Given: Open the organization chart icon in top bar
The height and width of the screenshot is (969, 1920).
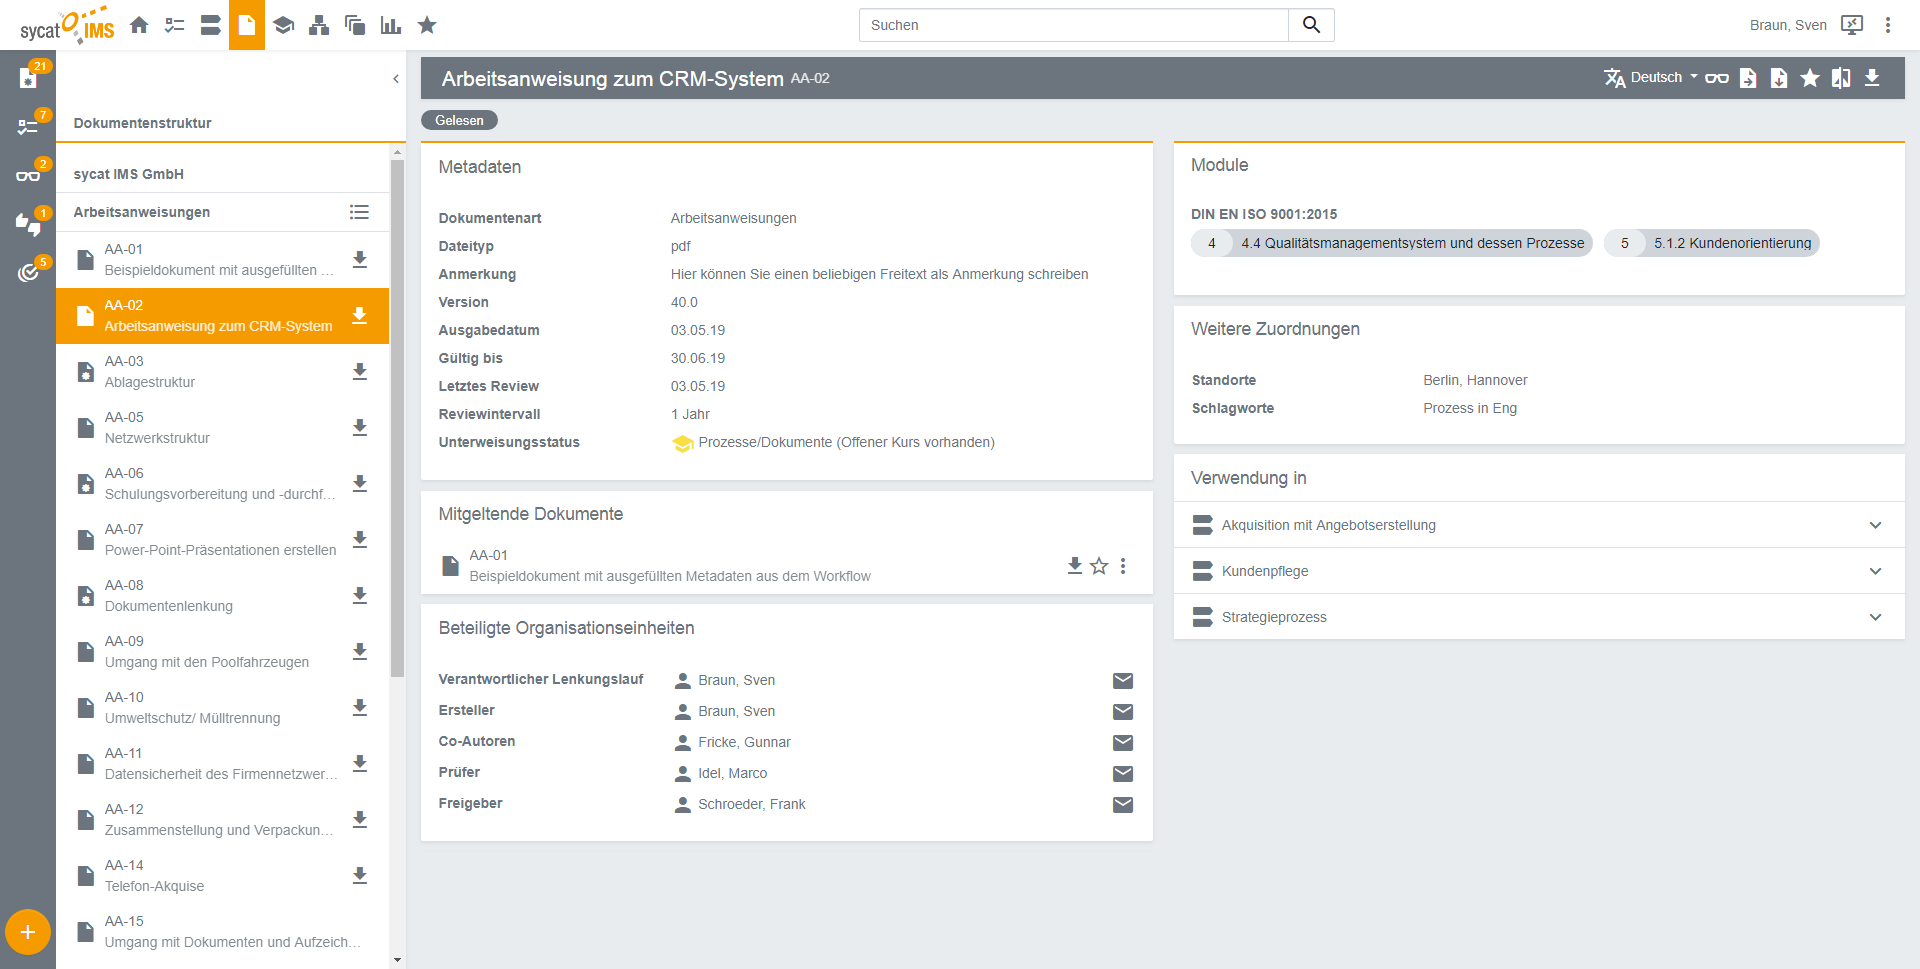Looking at the screenshot, I should click(x=319, y=25).
